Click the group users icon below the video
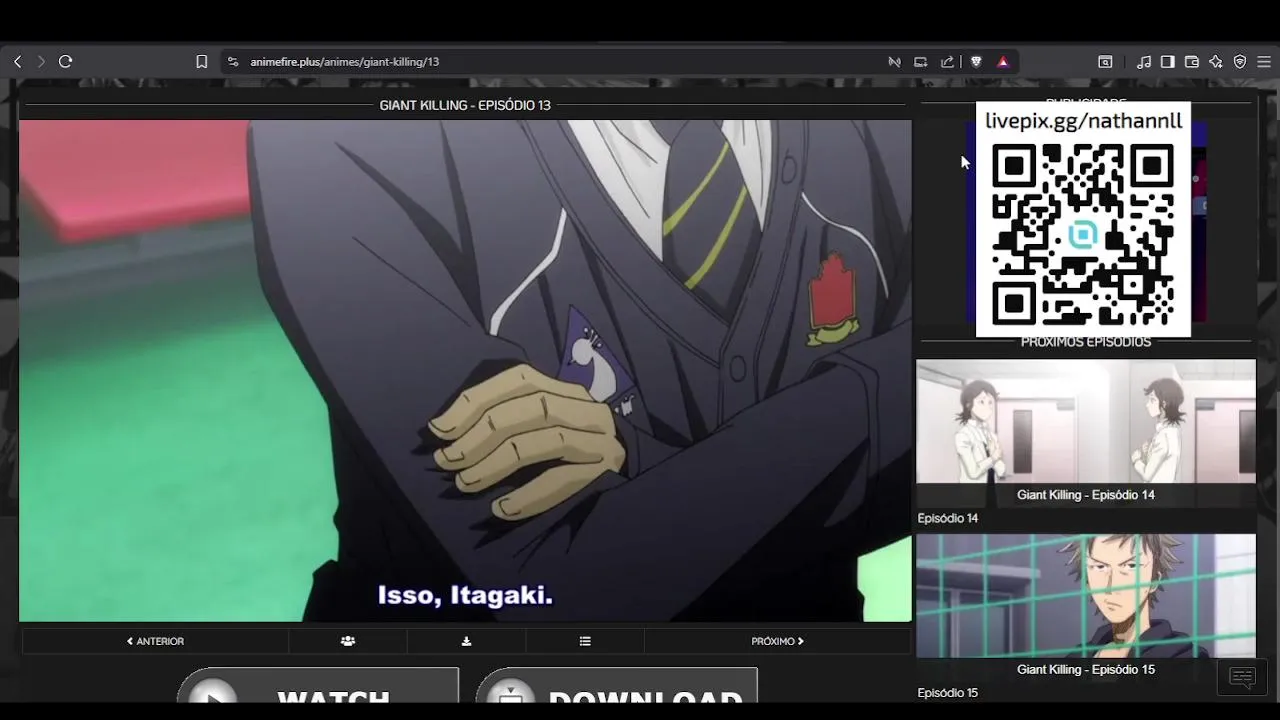The image size is (1280, 720). 348,641
